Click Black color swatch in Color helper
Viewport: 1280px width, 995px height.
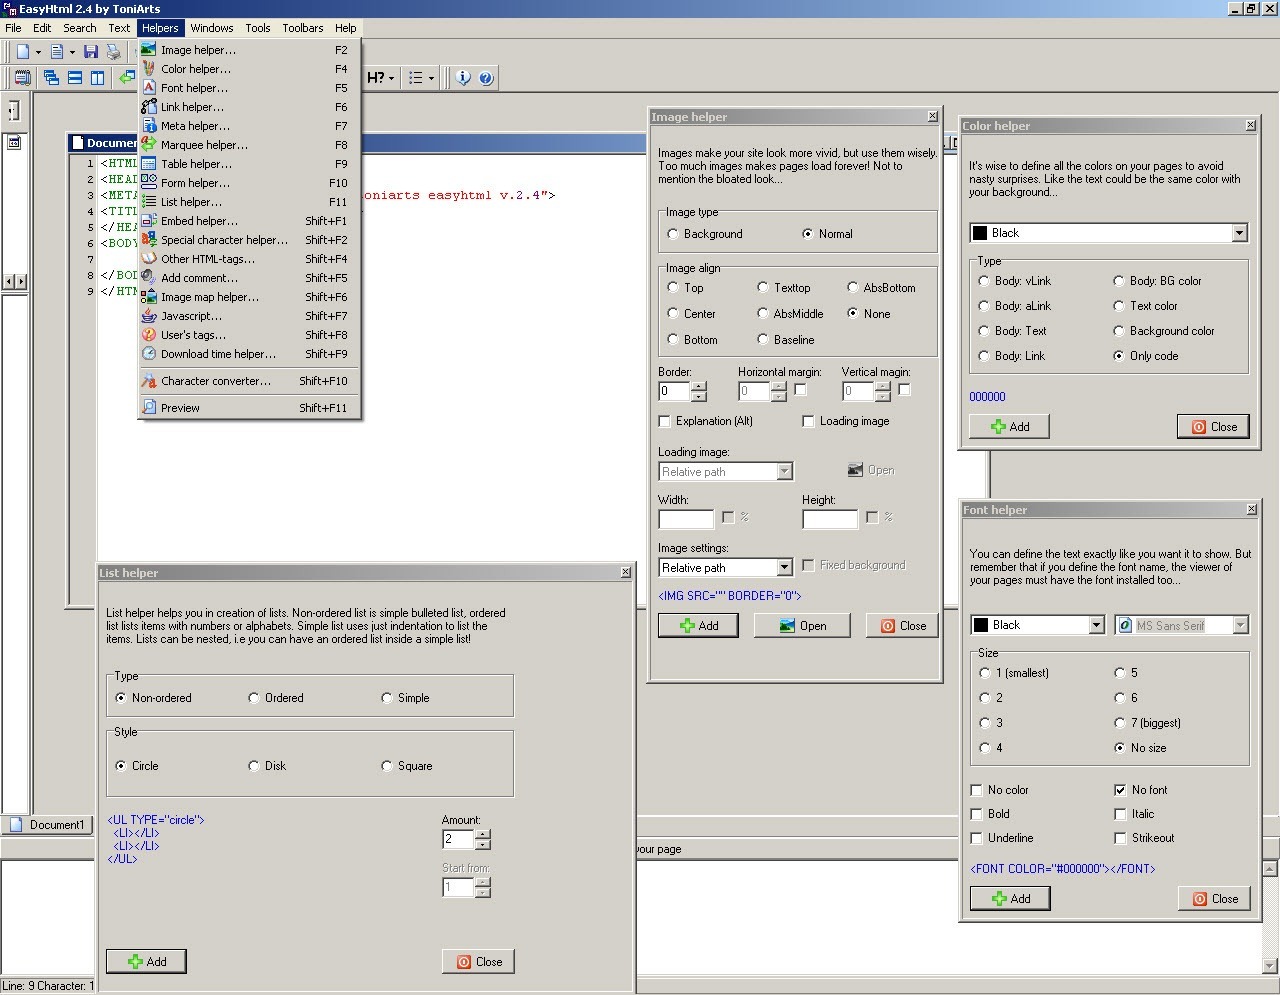[980, 233]
